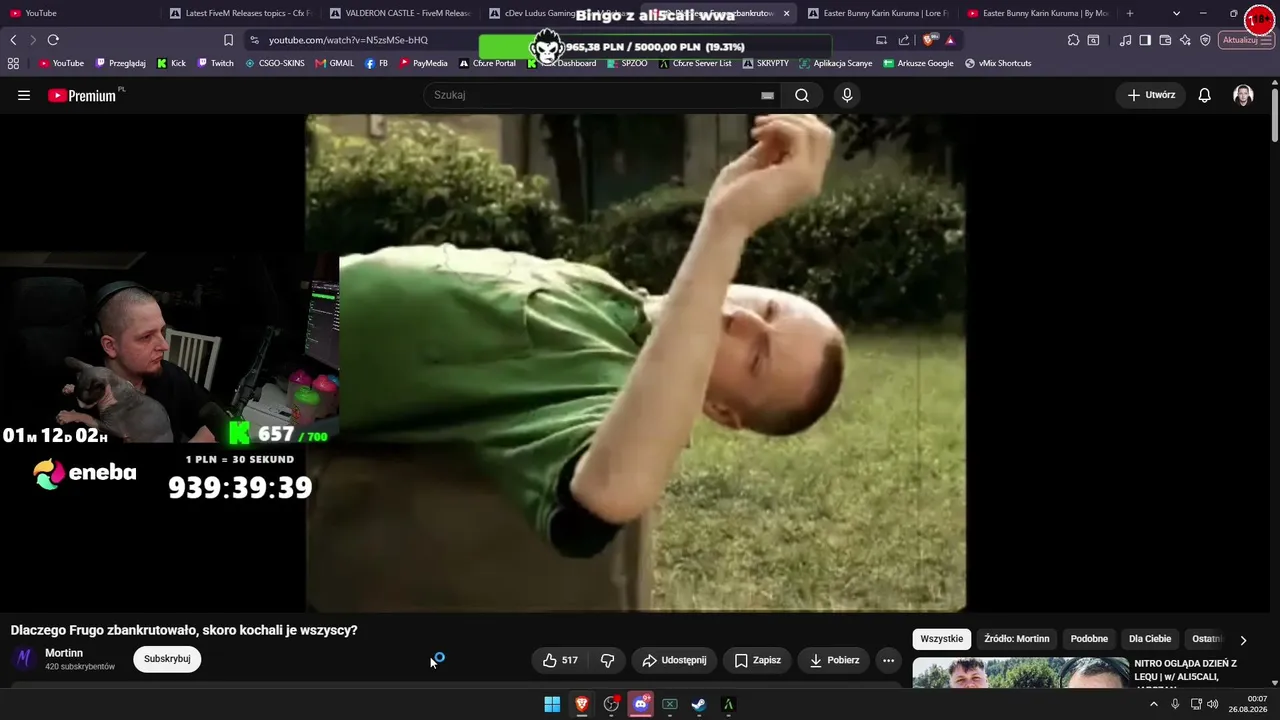Switch to the Latest FiveM Releases tab
The height and width of the screenshot is (720, 1280).
(241, 13)
